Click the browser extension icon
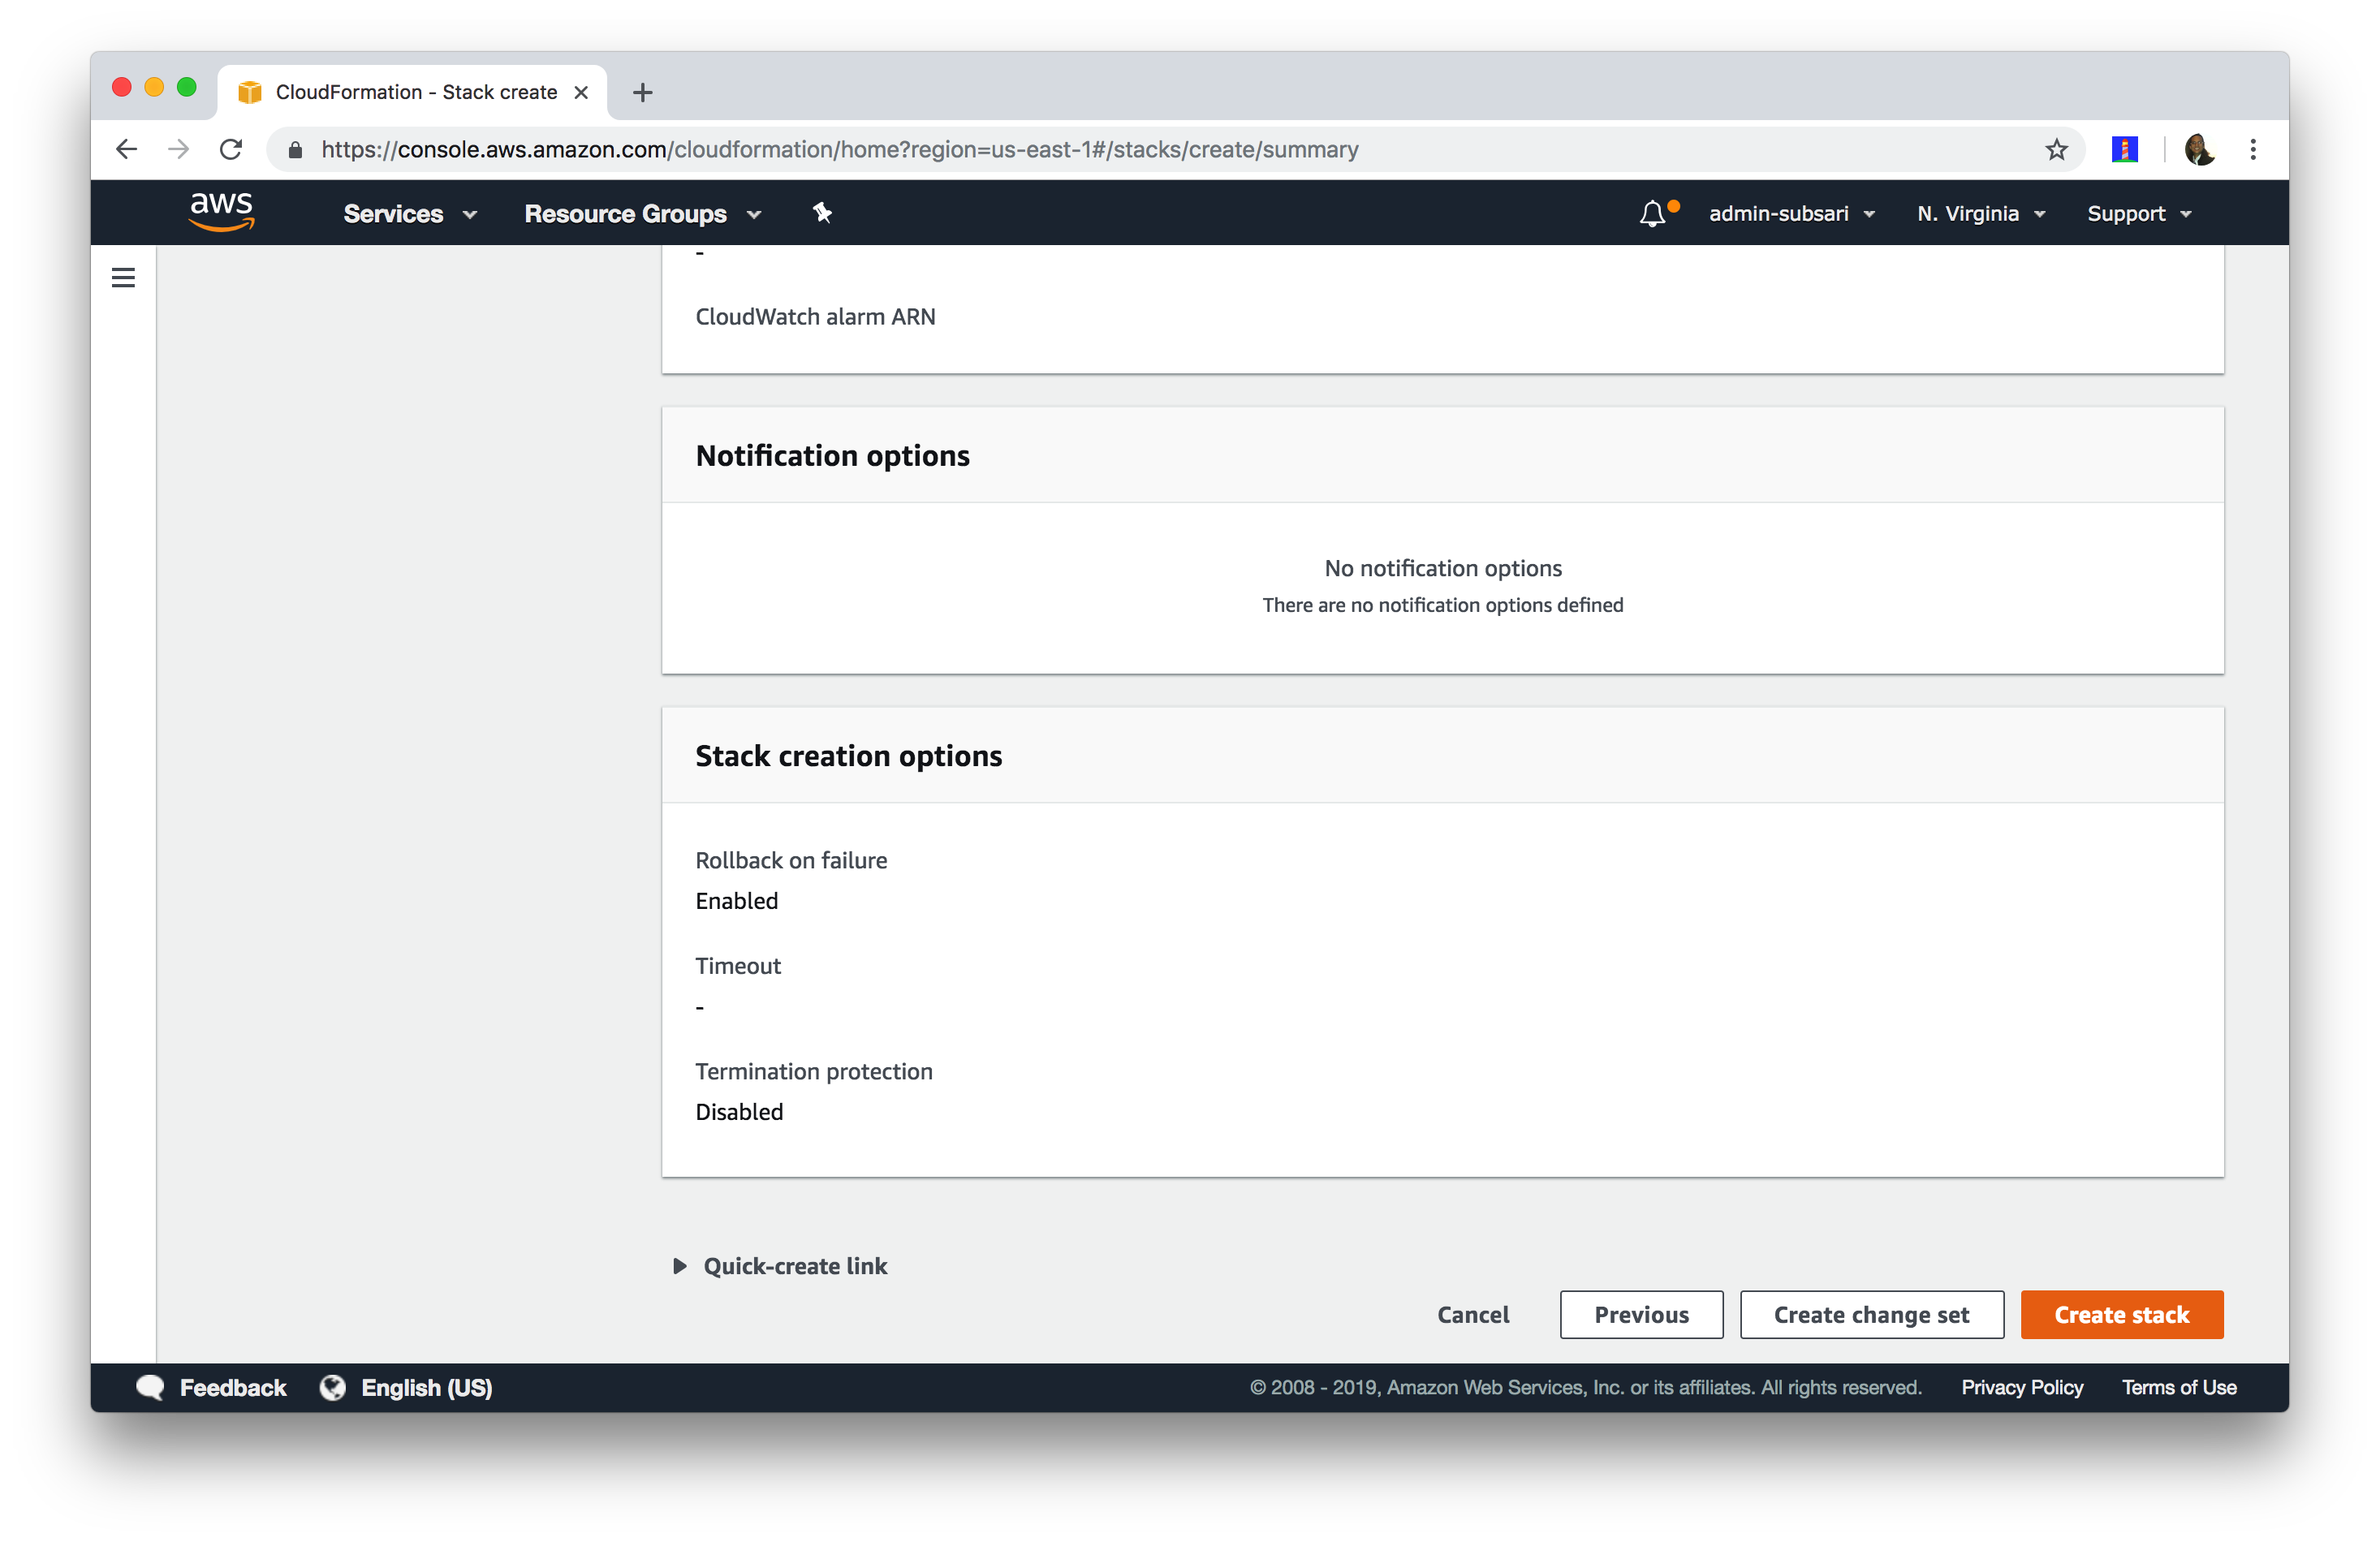This screenshot has height=1542, width=2380. pyautogui.click(x=2124, y=150)
